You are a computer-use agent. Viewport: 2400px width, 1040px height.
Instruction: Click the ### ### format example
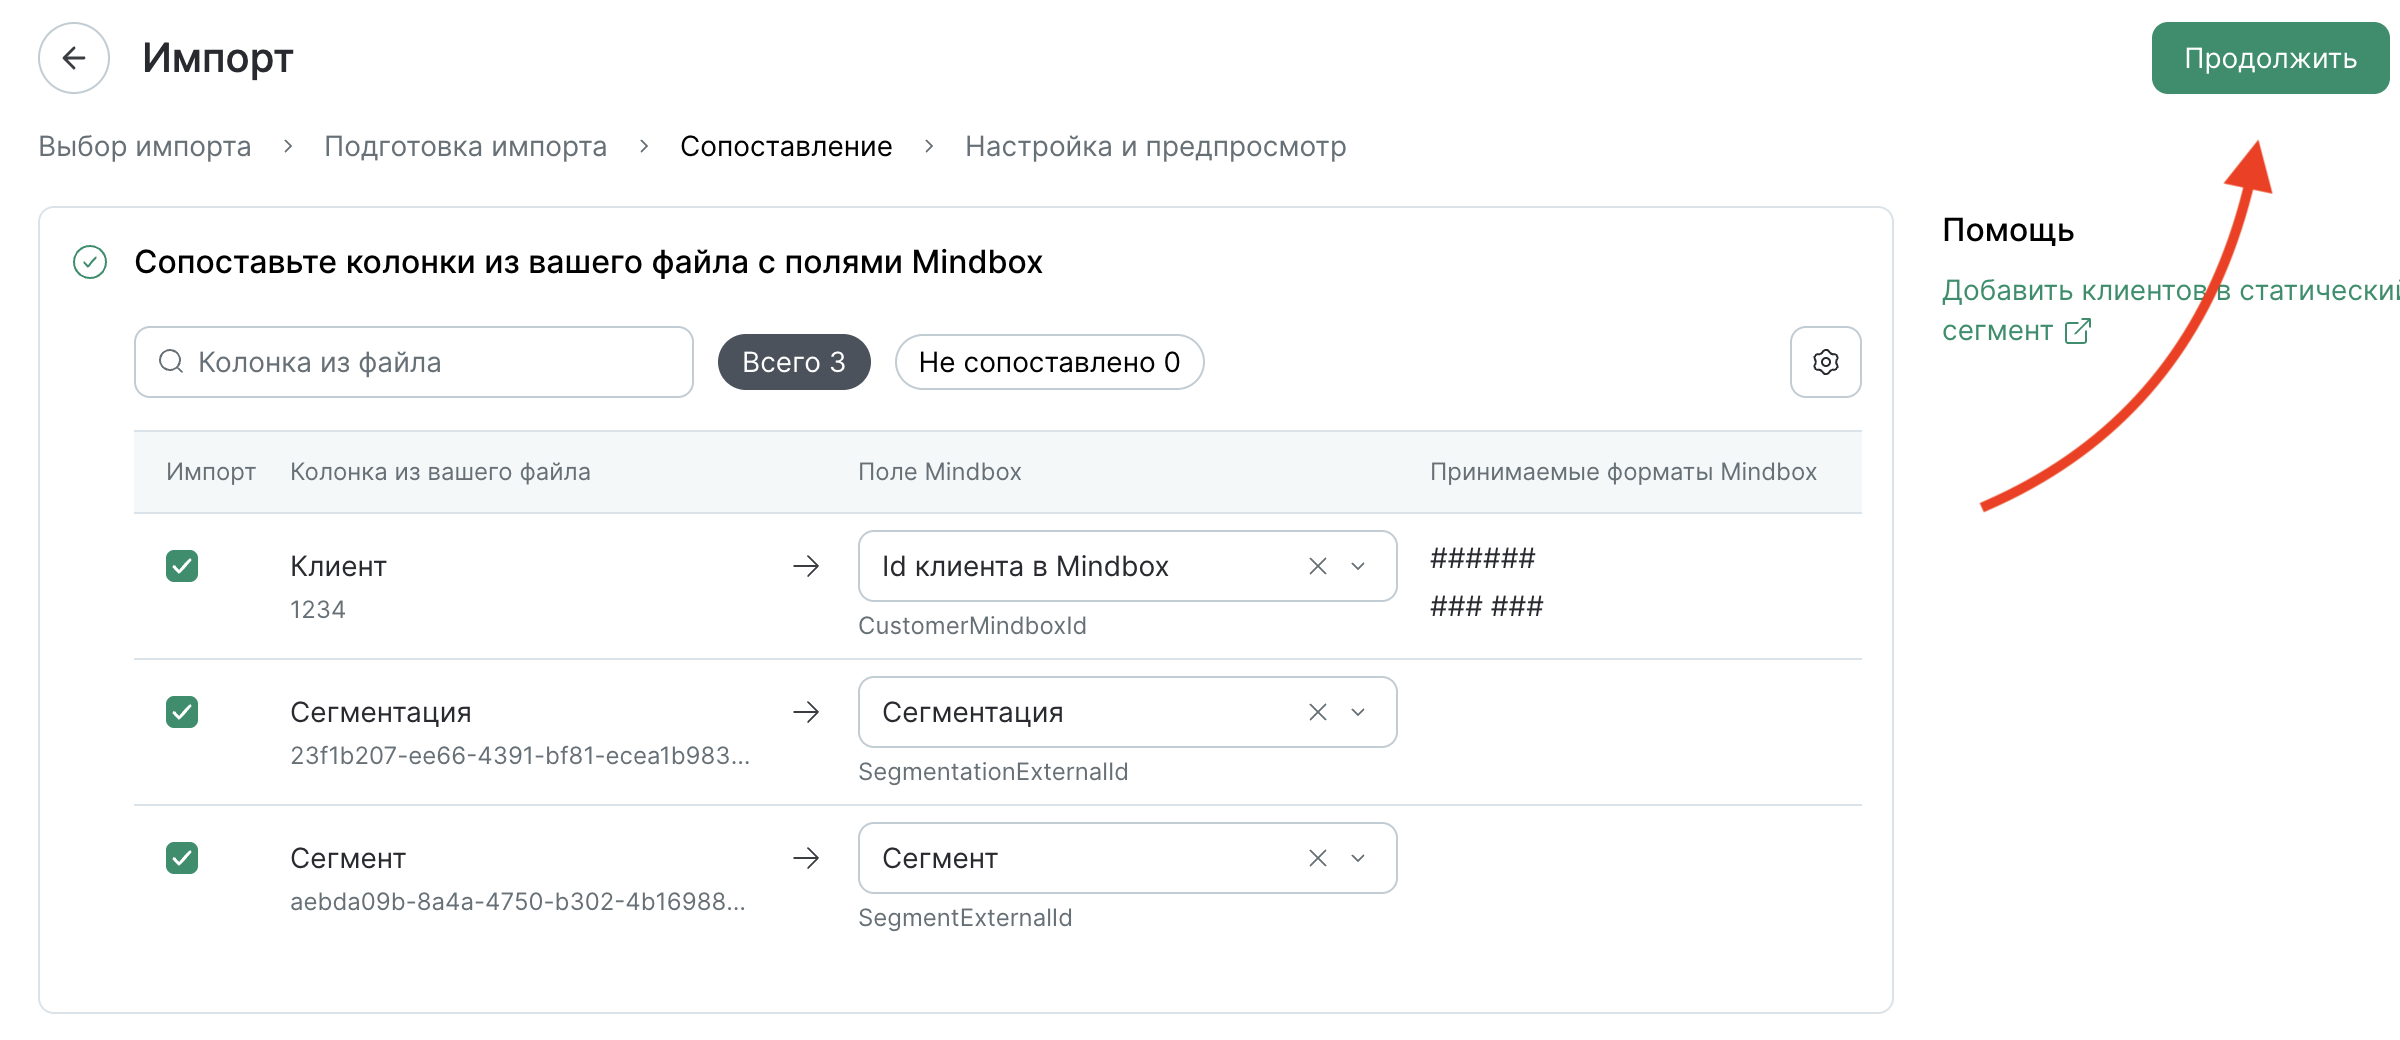[1486, 606]
